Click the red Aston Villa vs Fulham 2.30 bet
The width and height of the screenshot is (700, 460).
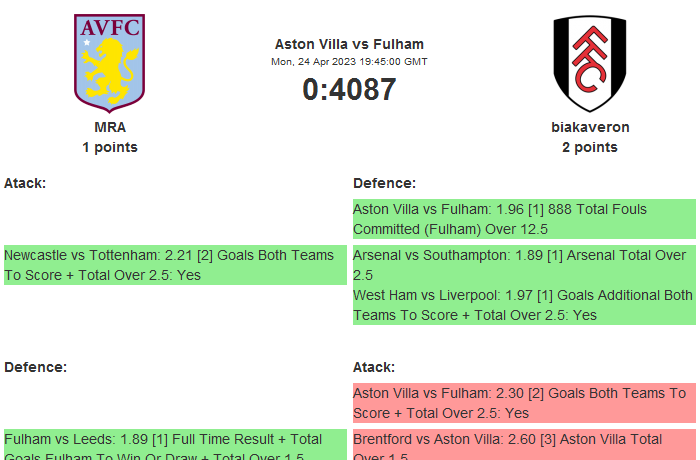tap(524, 402)
